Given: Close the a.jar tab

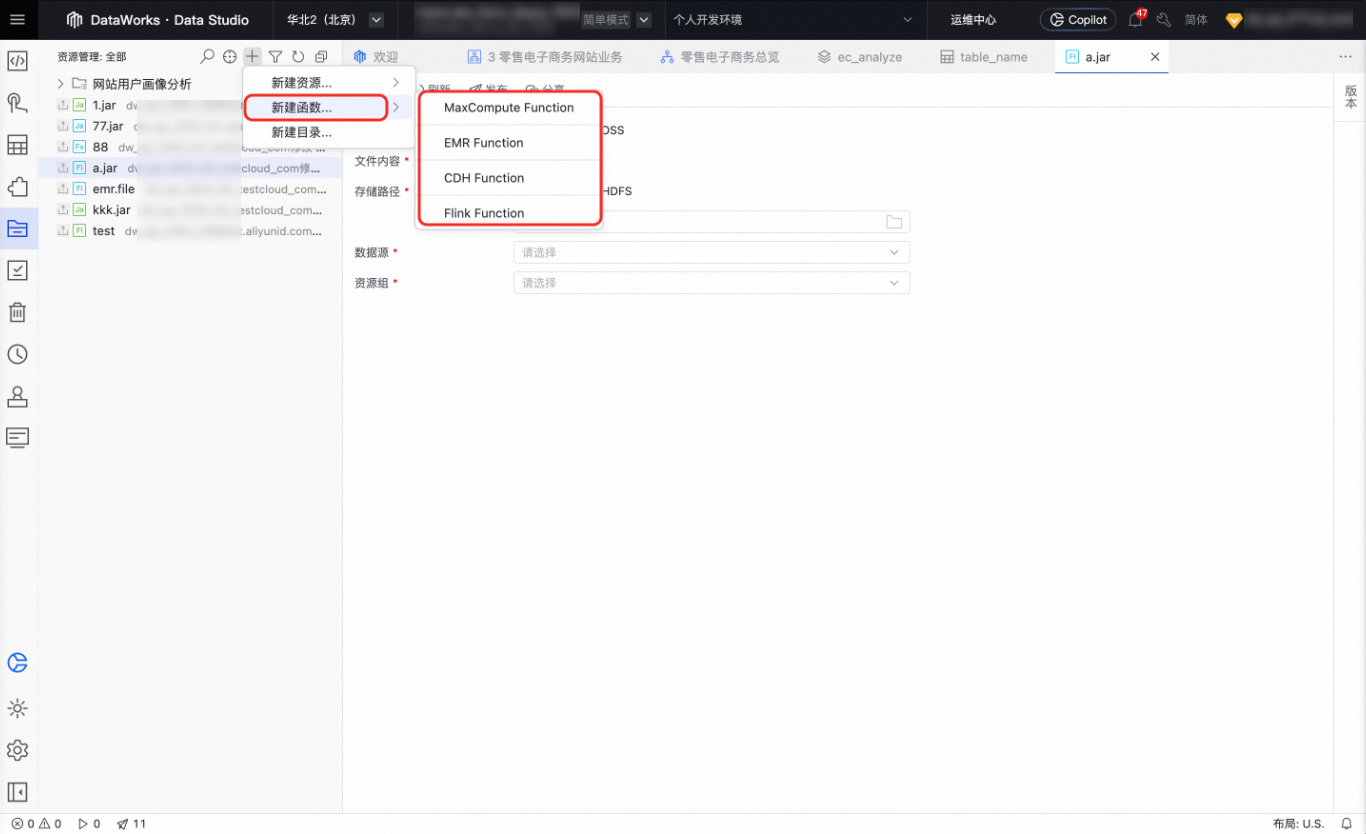Looking at the screenshot, I should click(x=1155, y=57).
